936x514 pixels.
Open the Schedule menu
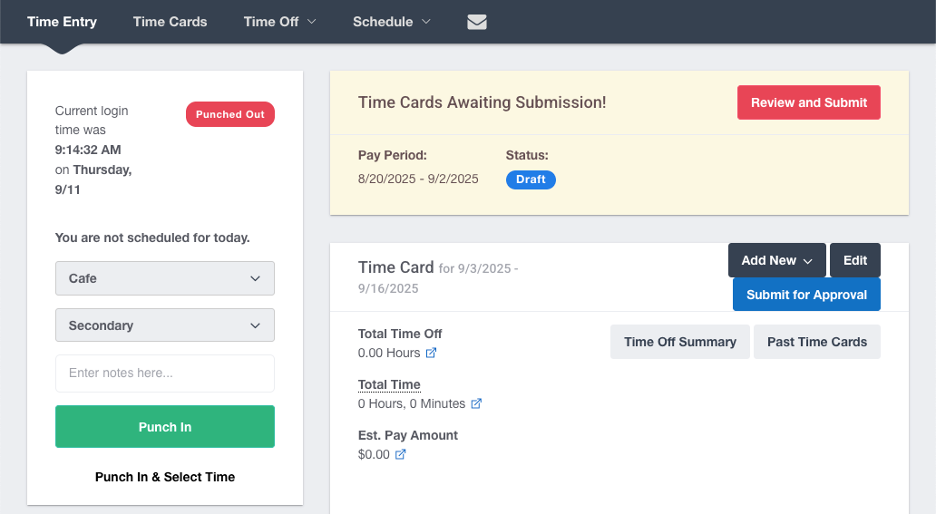(x=391, y=21)
